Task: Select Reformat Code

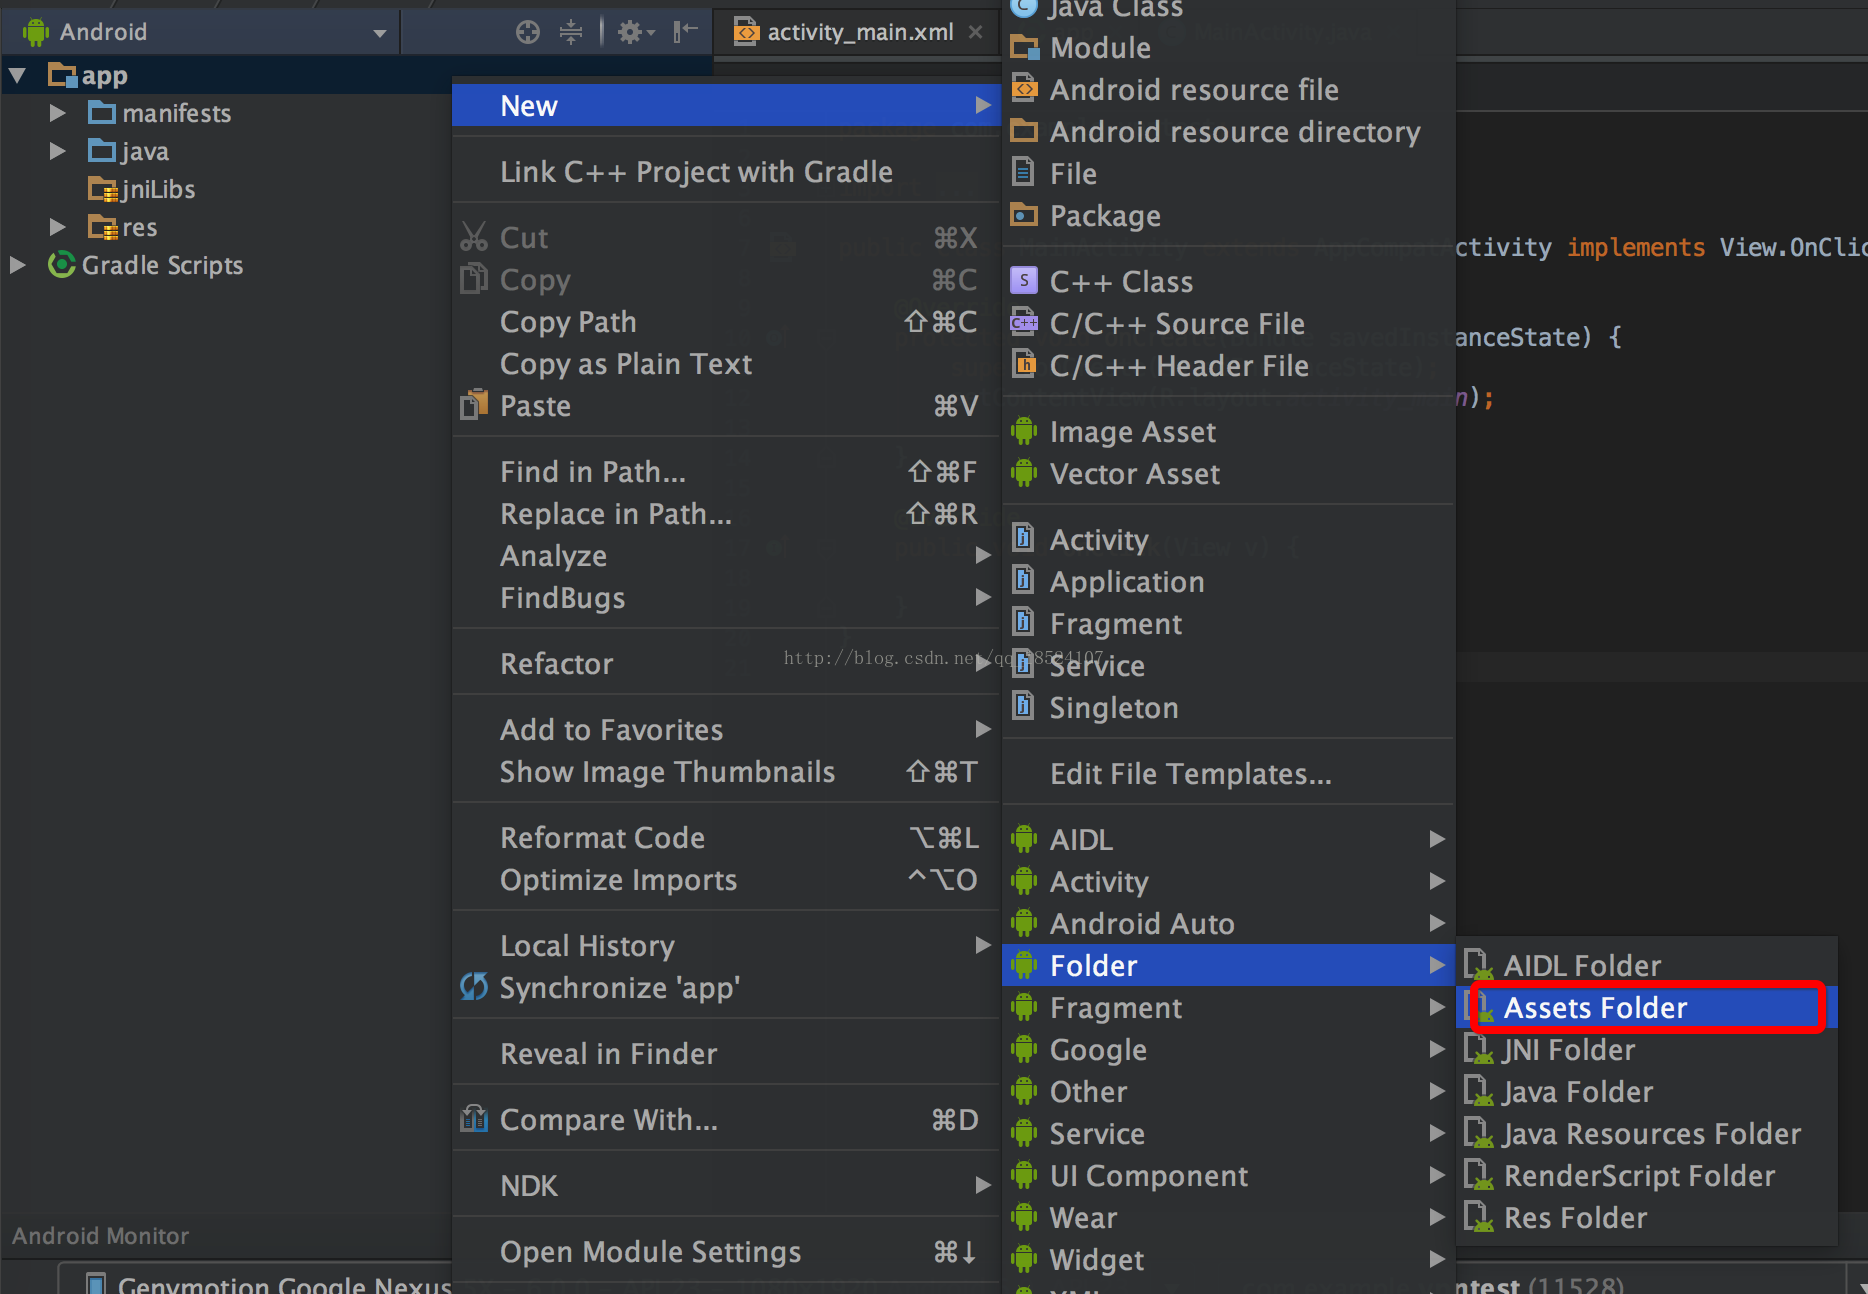Action: pyautogui.click(x=726, y=837)
